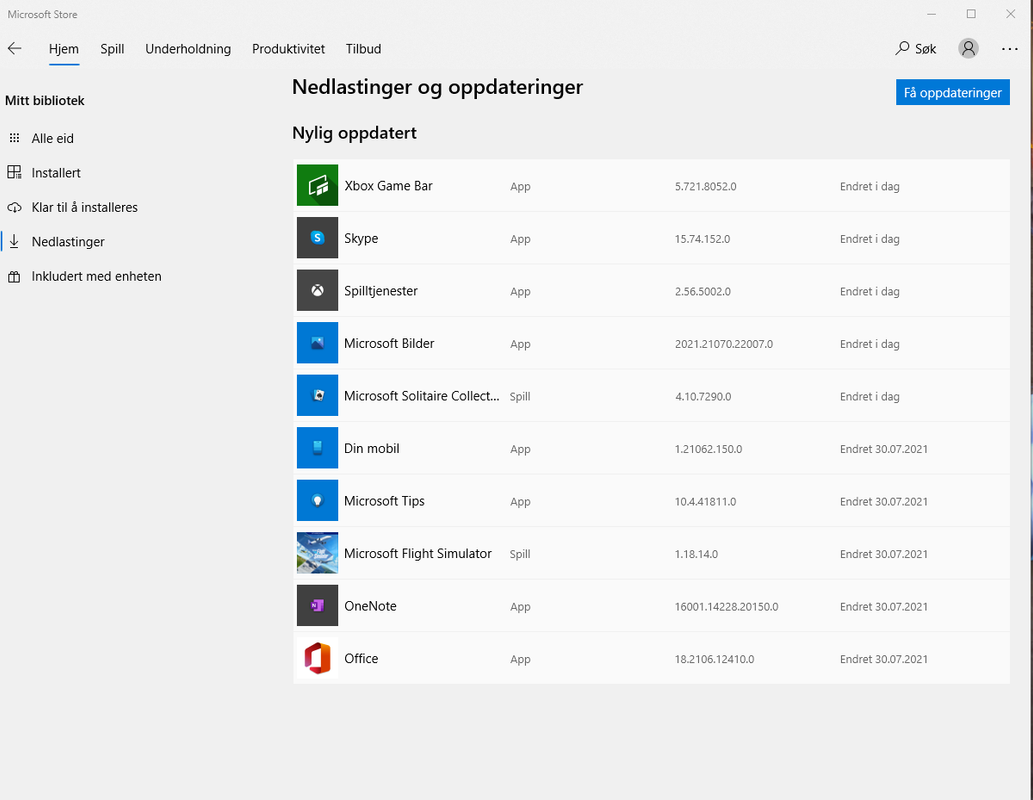Click the Office app icon

click(317, 658)
